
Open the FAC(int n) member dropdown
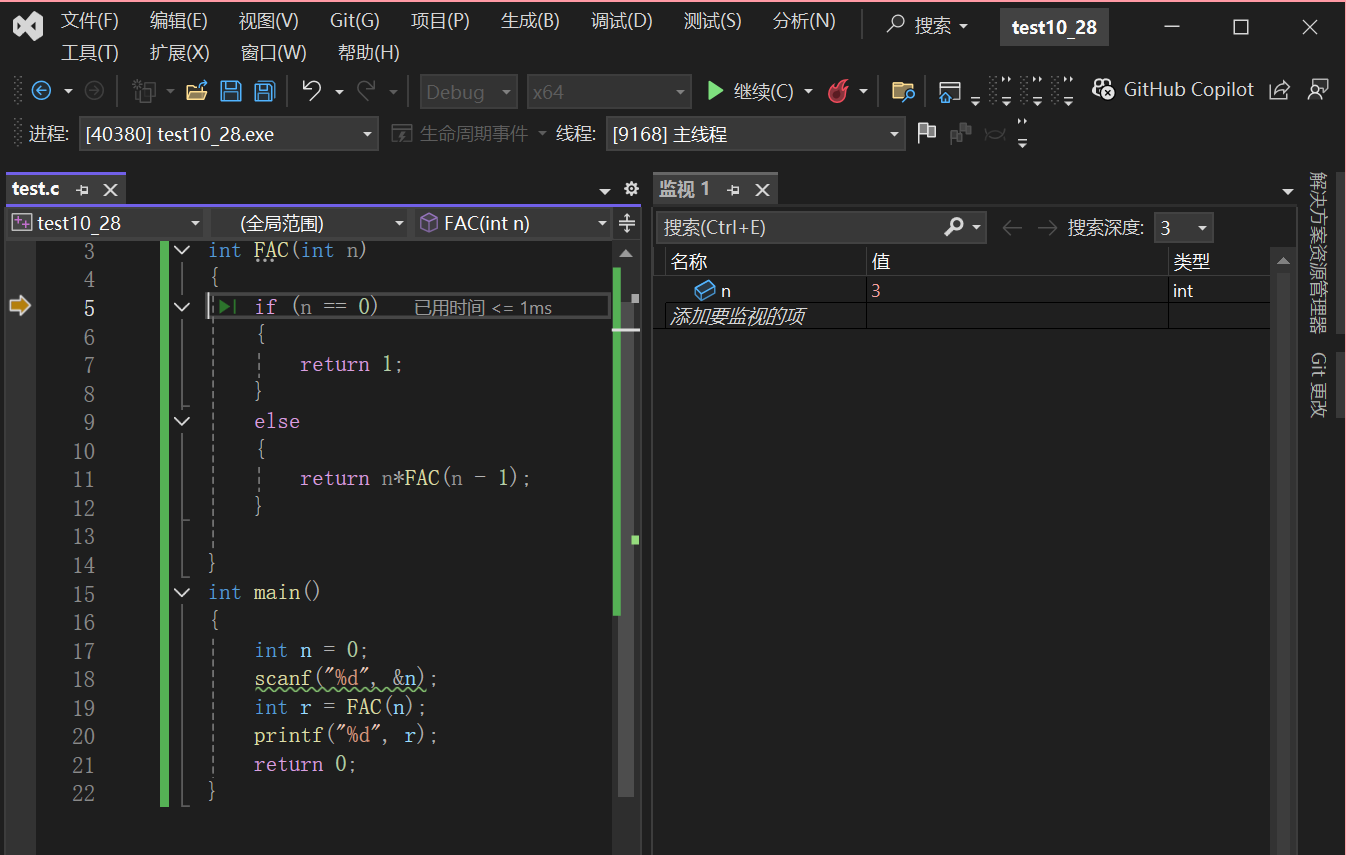click(513, 223)
